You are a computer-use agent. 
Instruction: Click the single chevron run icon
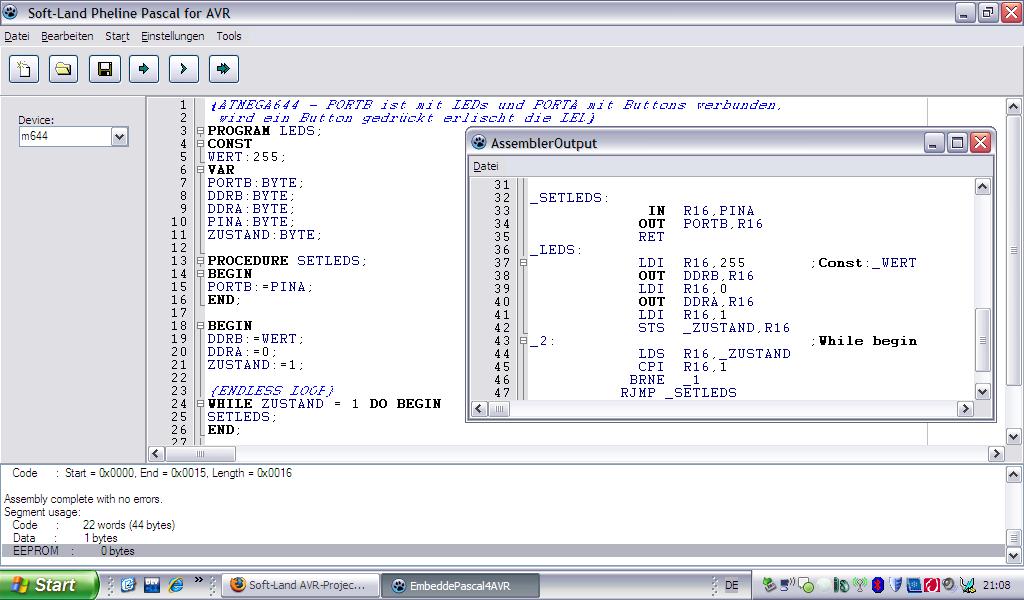coord(184,69)
